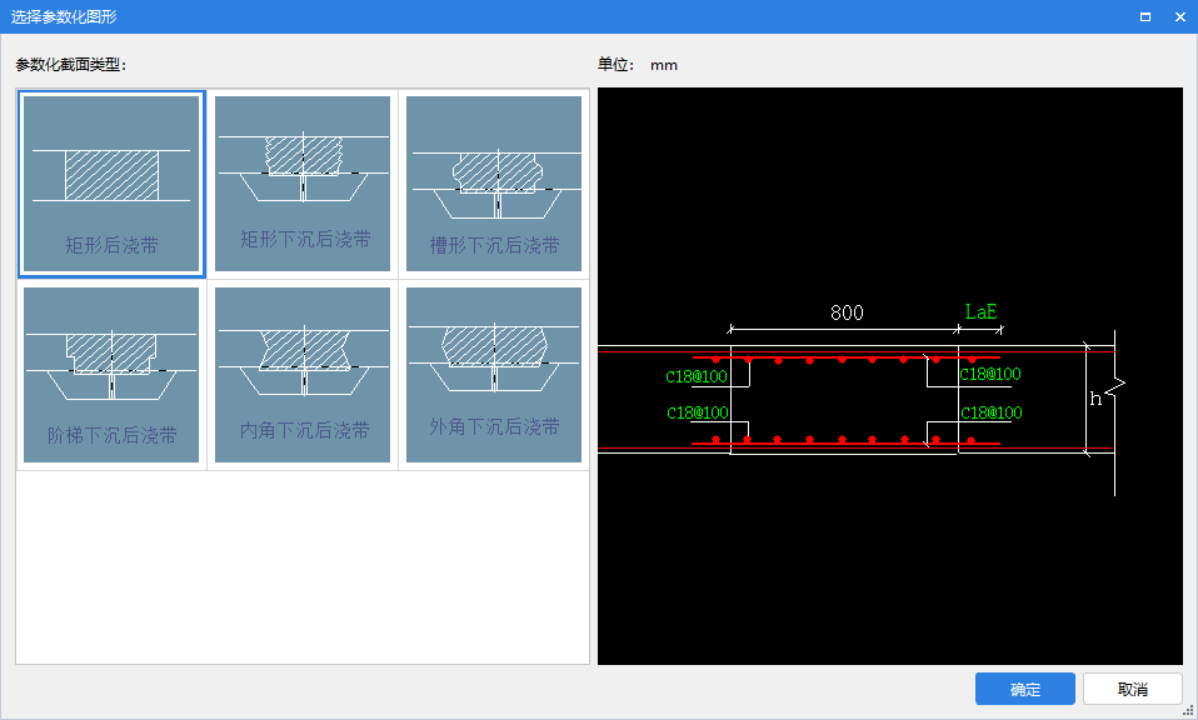Pick the 外角下沉后浇带 thumbnail
Viewport: 1198px width, 720px height.
click(x=494, y=375)
